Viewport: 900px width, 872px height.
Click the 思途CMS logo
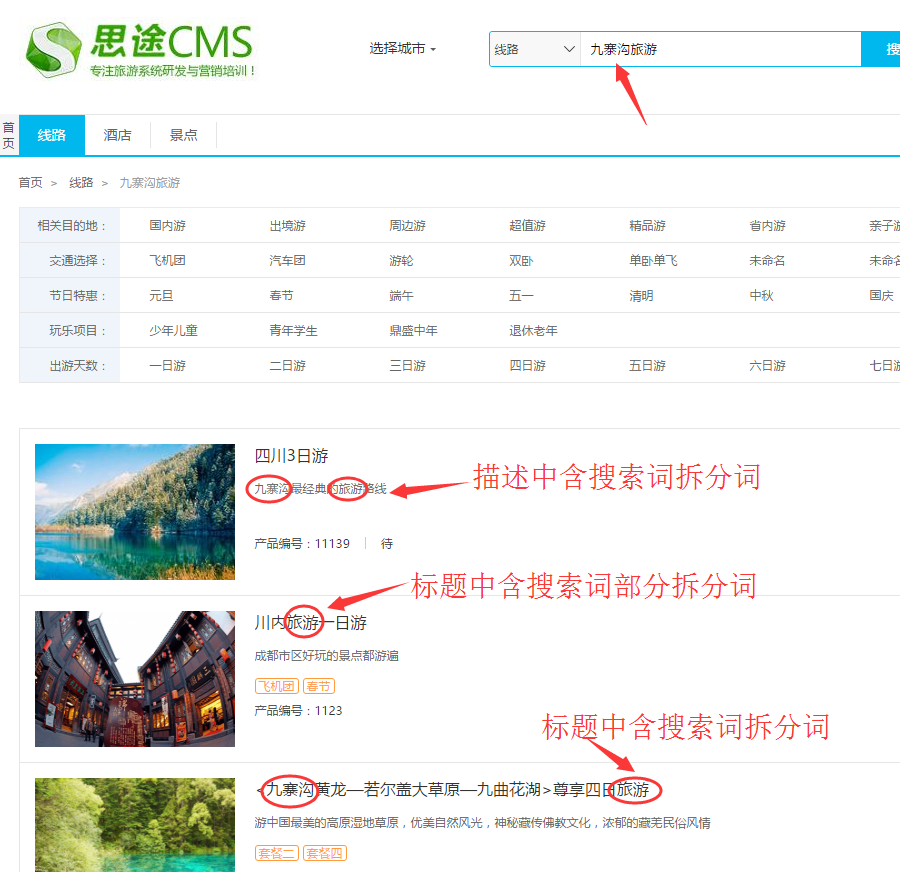click(140, 49)
